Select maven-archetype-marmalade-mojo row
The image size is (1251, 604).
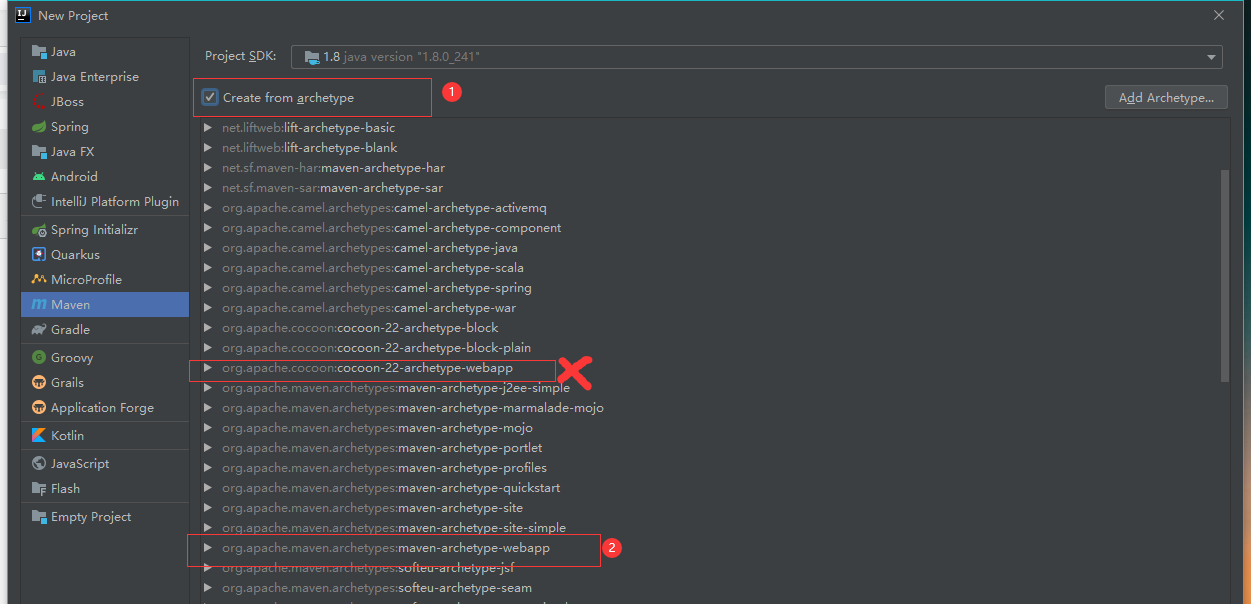708,408
